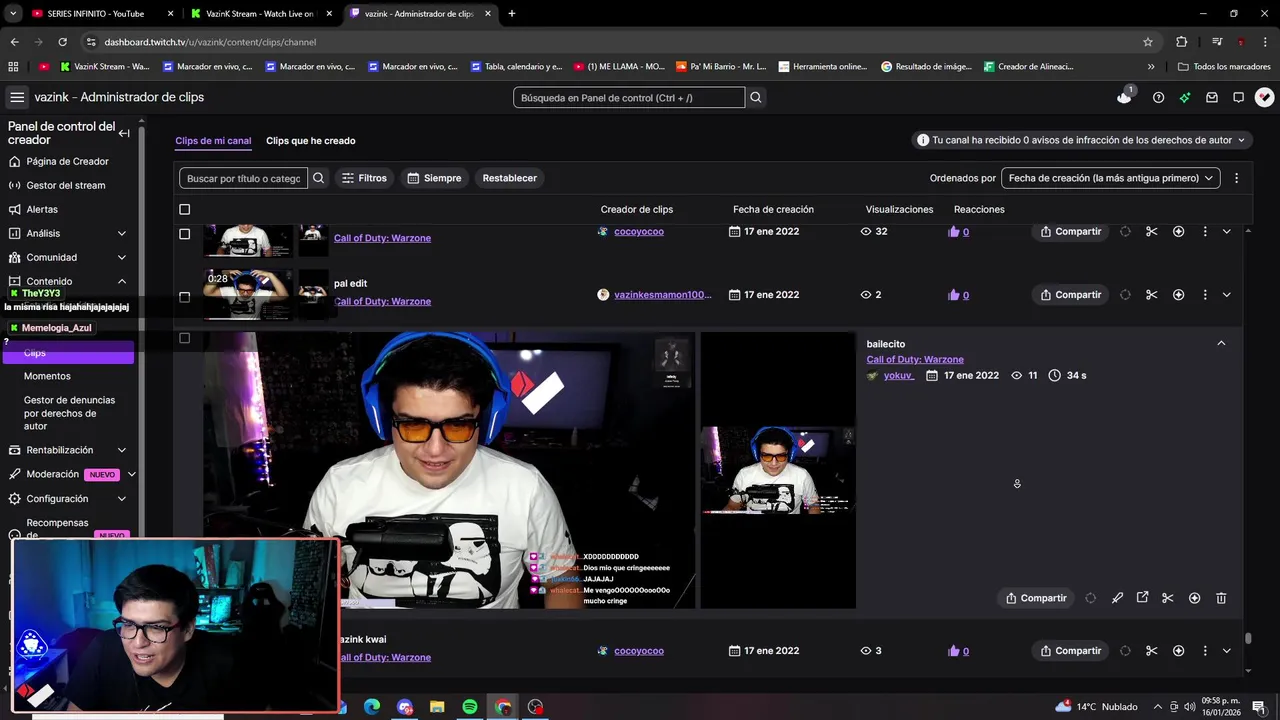Open the notifications icon with badge 1

click(1125, 96)
